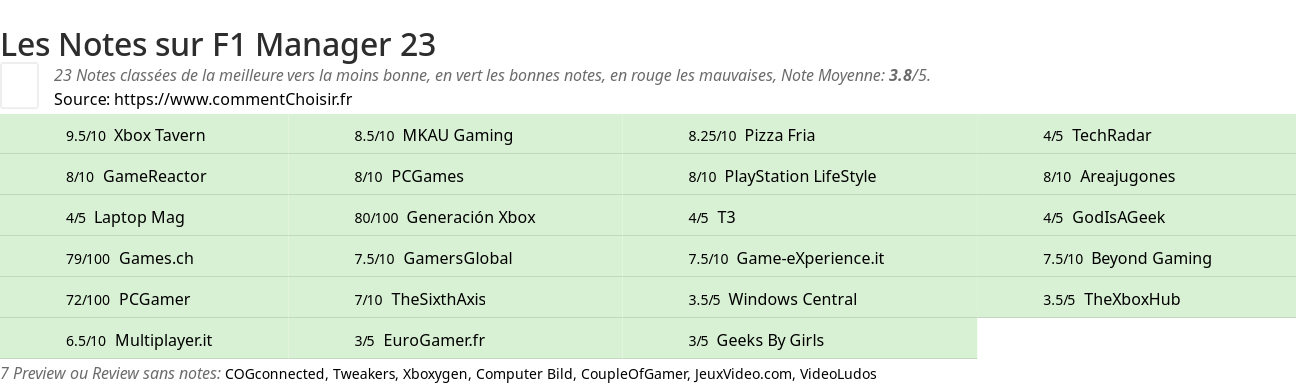Select the Xbox Tavern 9.5/10 rating
The image size is (1296, 384).
tap(144, 135)
